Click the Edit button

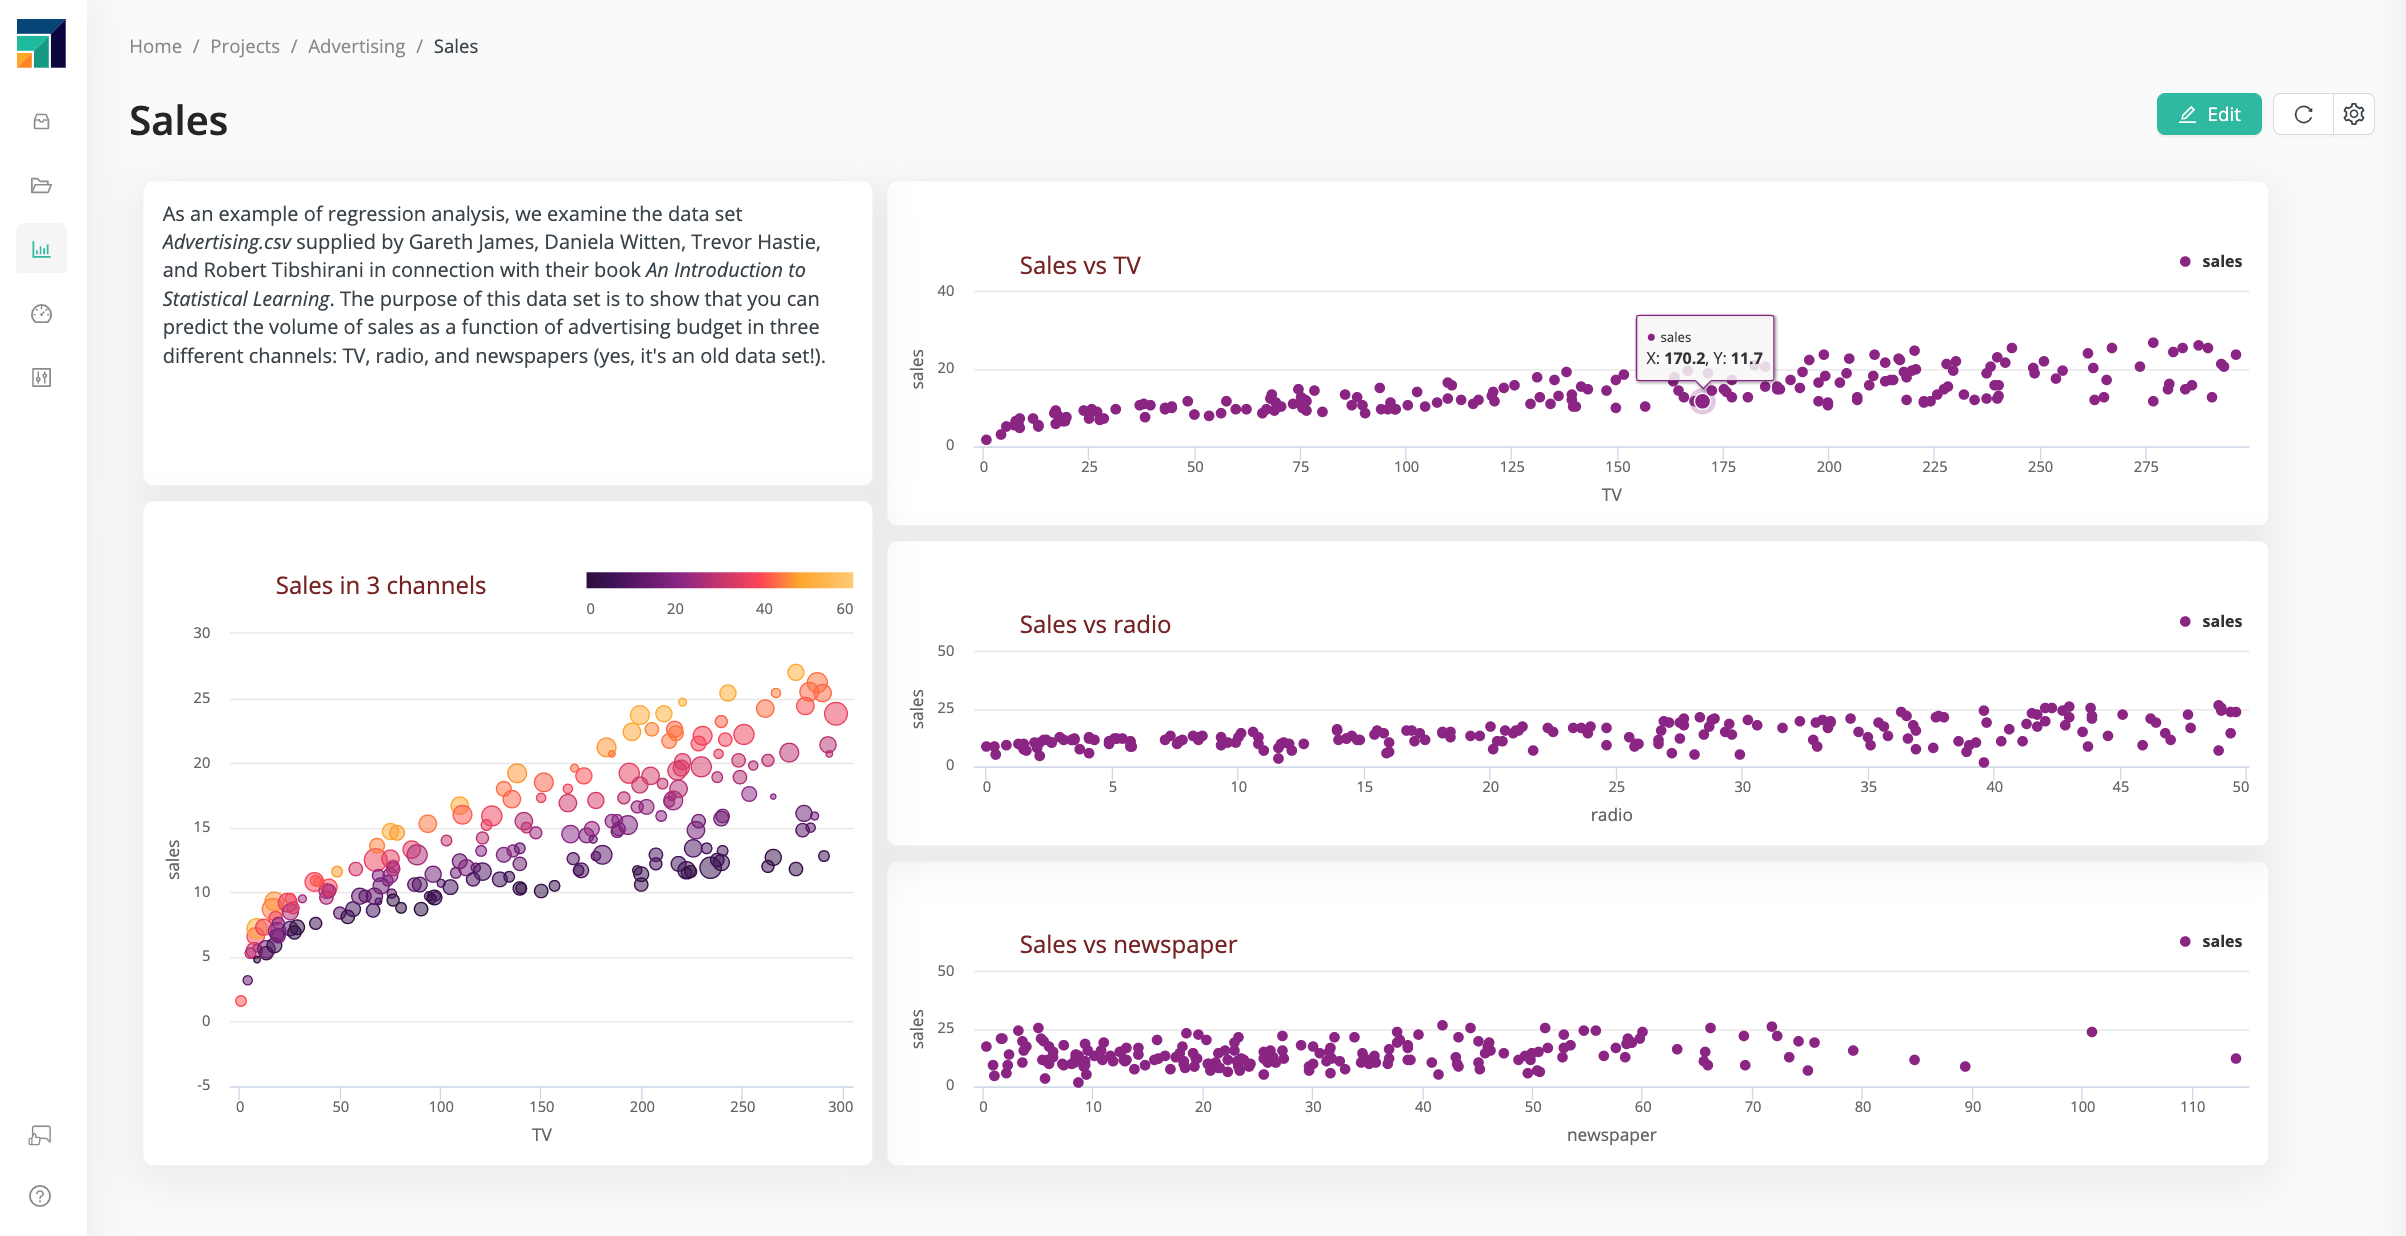point(2208,114)
